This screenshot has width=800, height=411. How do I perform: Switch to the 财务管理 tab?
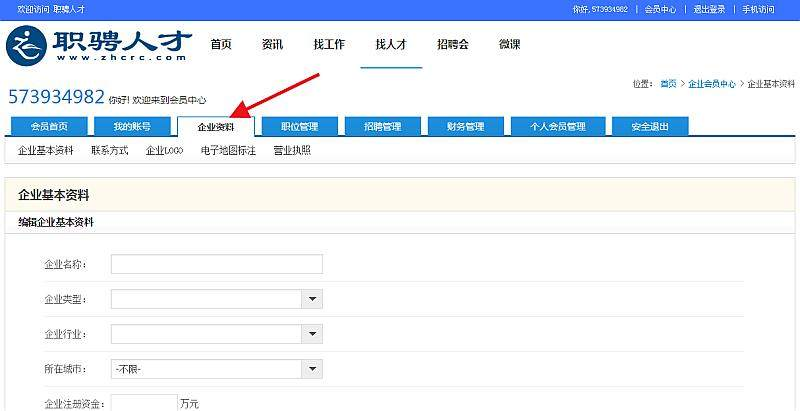465,127
